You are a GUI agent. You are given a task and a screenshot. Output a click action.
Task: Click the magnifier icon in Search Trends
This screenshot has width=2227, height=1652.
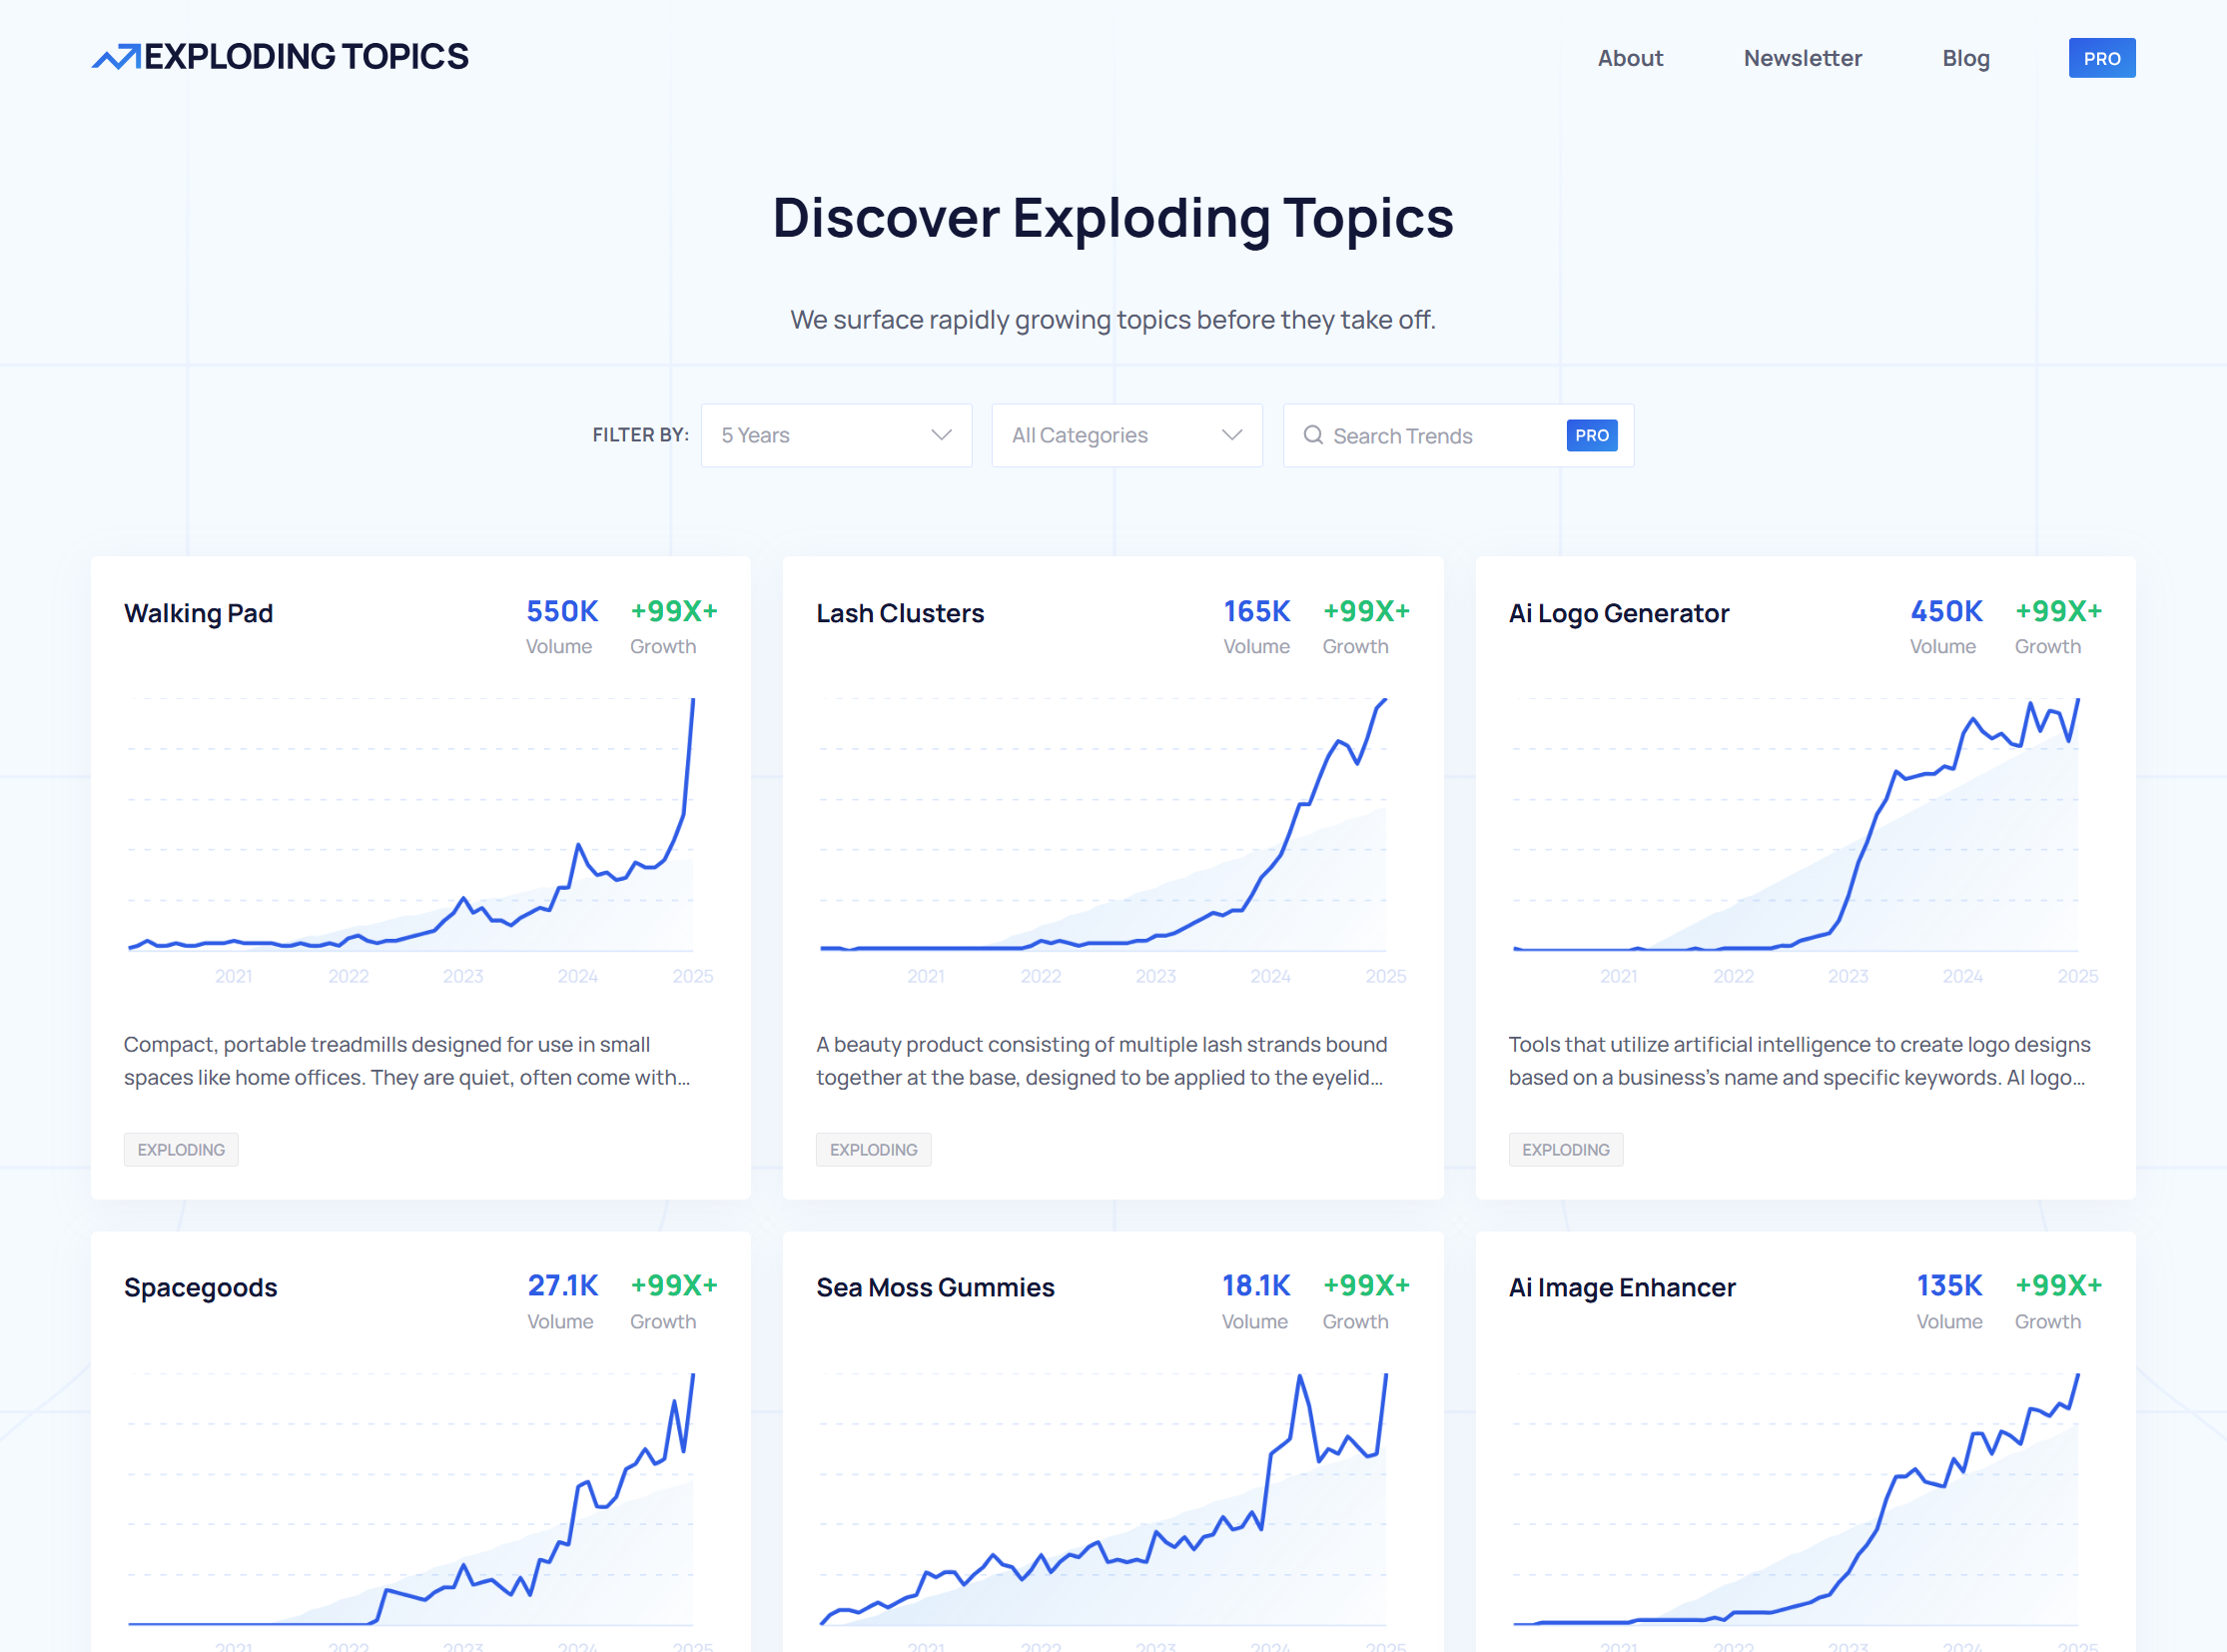[x=1312, y=435]
